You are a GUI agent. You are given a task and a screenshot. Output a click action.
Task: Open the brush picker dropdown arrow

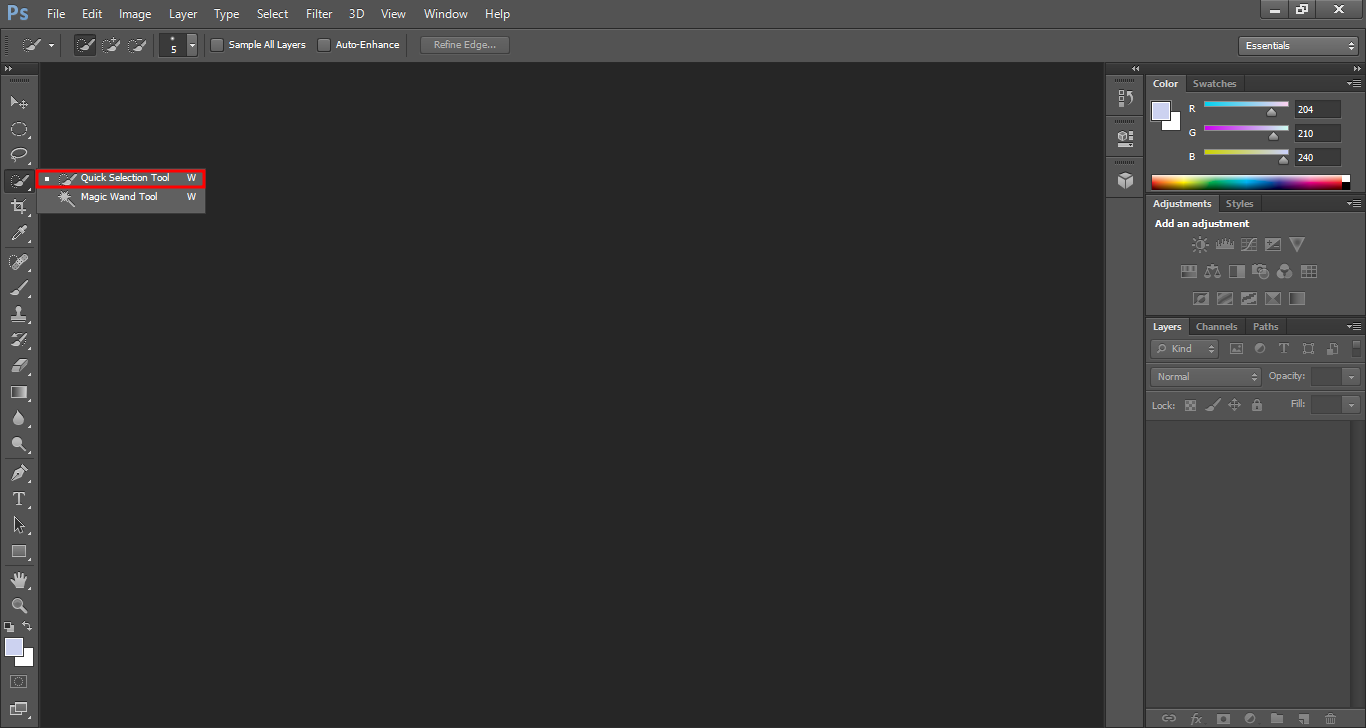click(x=192, y=45)
